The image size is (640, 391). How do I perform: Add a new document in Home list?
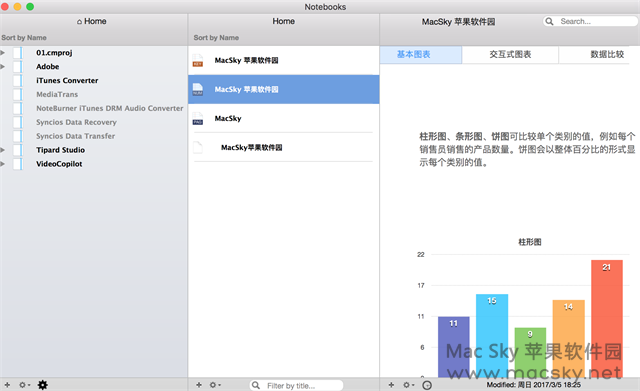(199, 385)
